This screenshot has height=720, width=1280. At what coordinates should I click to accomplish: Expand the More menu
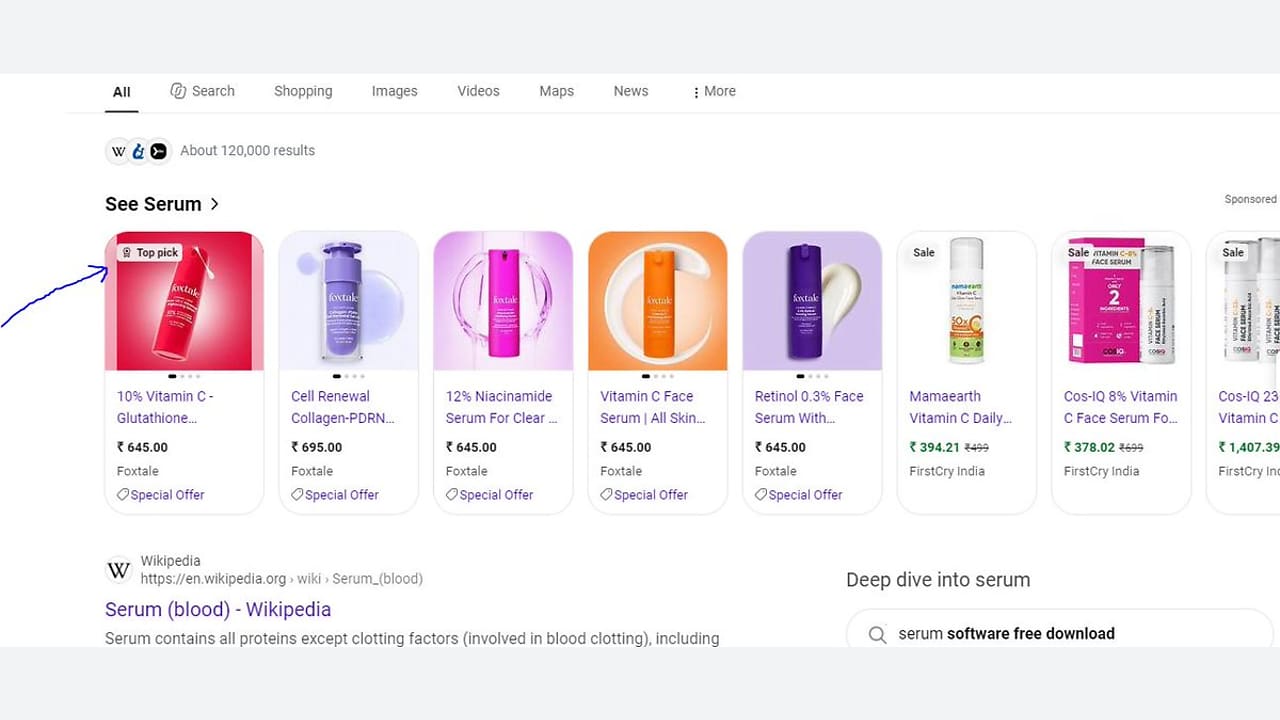pos(714,91)
